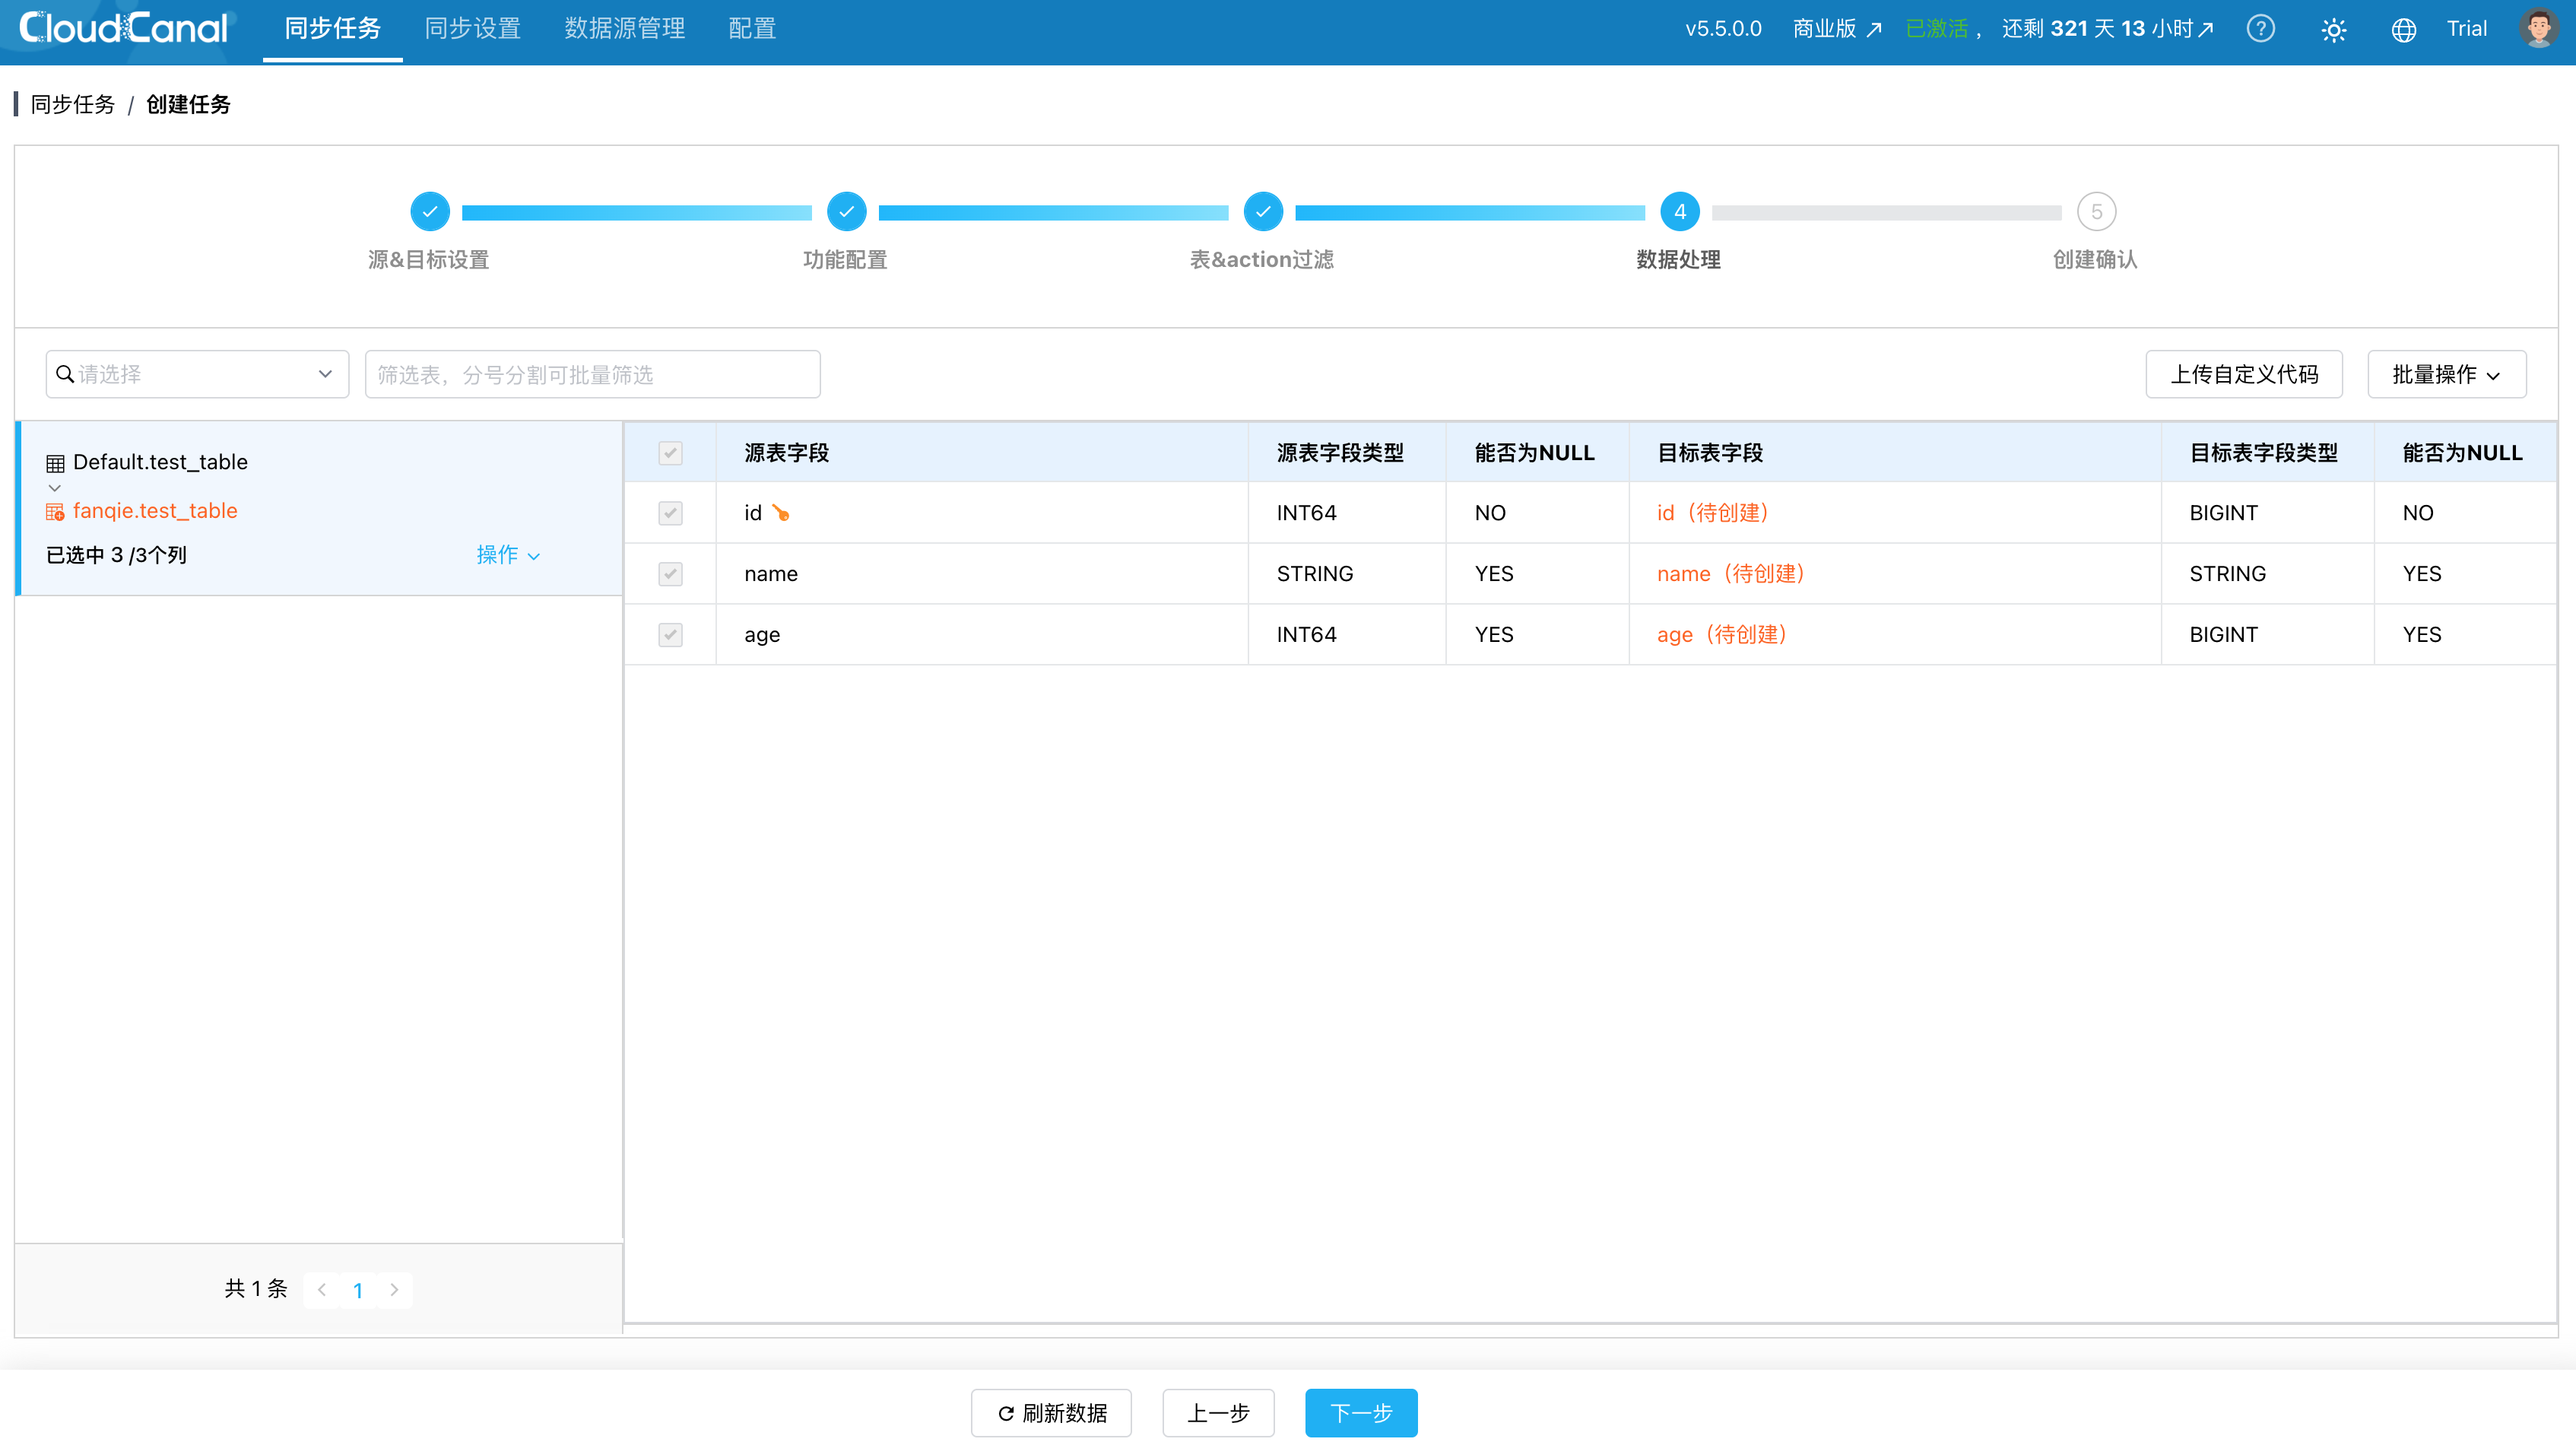The image size is (2576, 1442).
Task: Click the help question mark icon
Action: coord(2260,29)
